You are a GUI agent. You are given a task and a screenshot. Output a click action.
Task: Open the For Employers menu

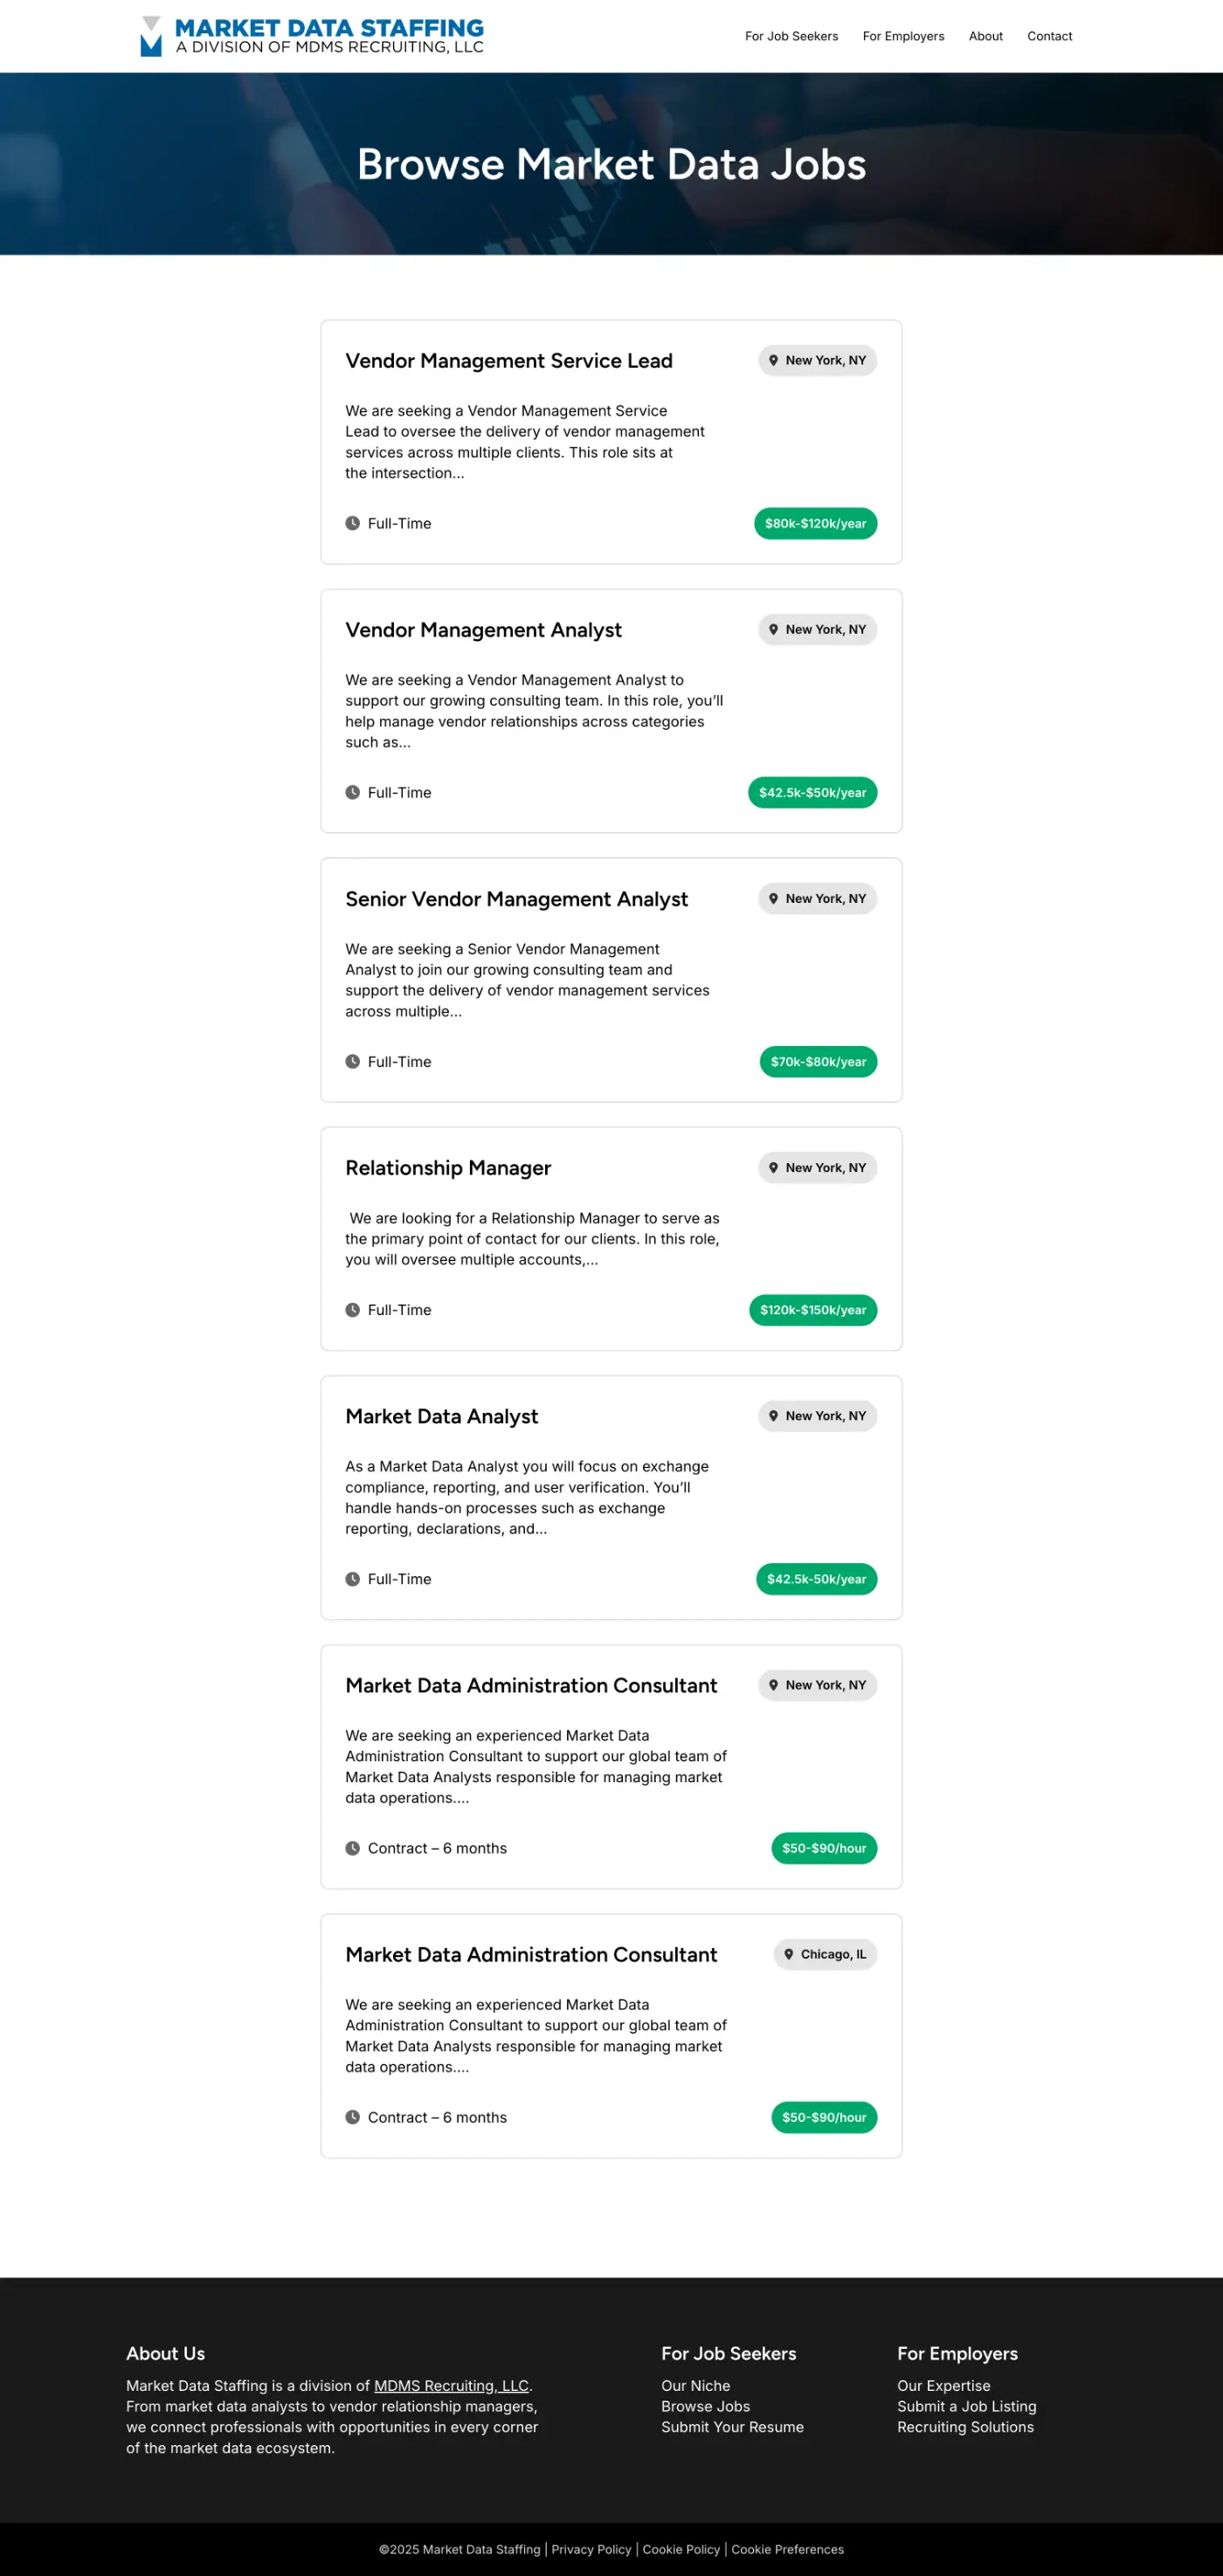pyautogui.click(x=903, y=36)
